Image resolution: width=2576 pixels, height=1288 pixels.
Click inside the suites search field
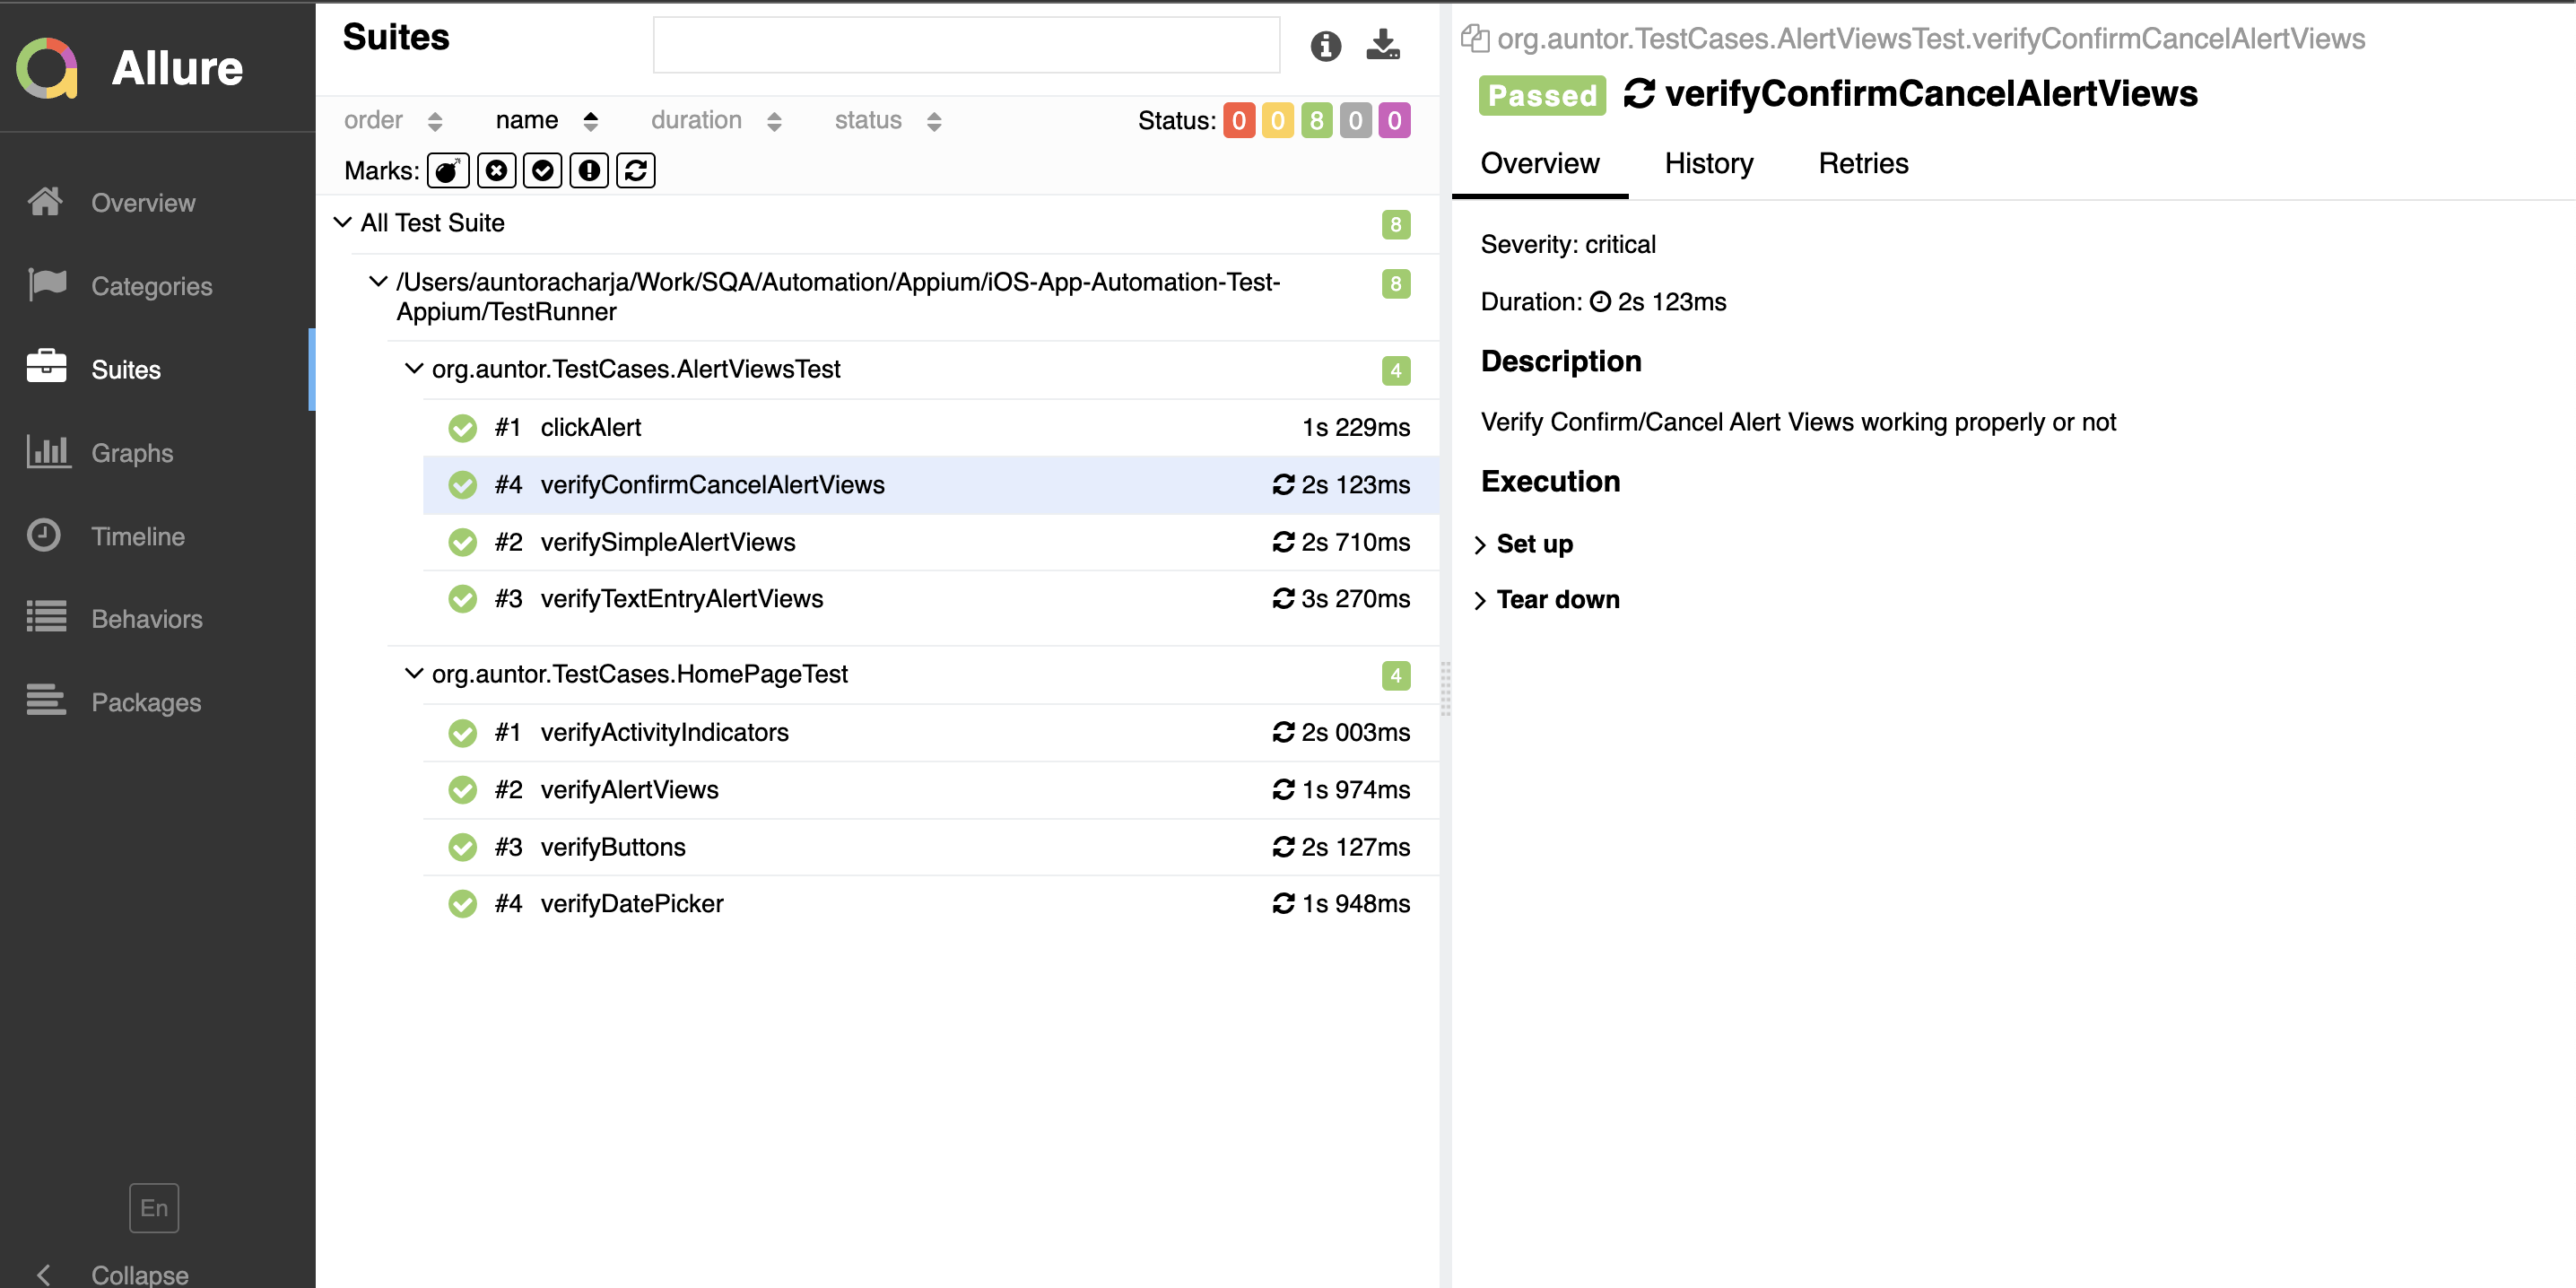click(x=966, y=44)
